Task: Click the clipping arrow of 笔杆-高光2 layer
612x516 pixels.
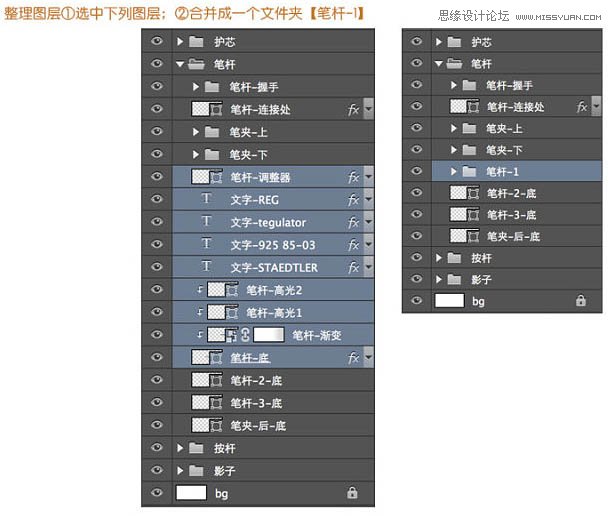Action: click(x=200, y=290)
